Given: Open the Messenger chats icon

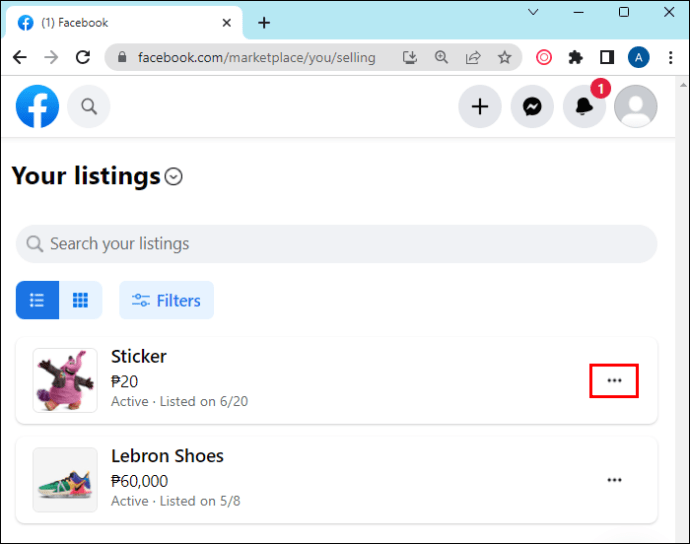Looking at the screenshot, I should [532, 107].
